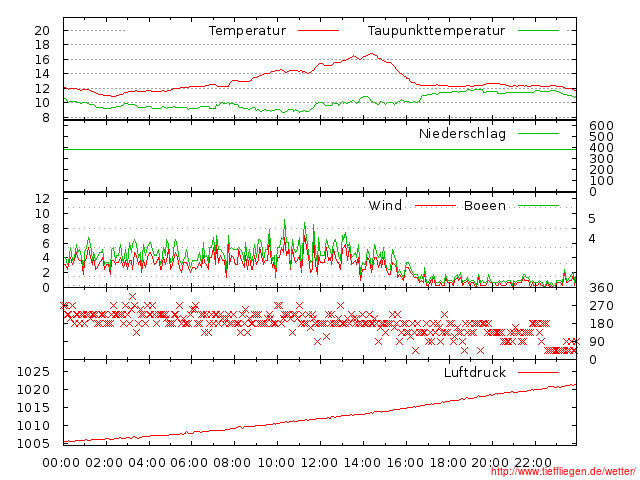Click the 180 wind direction axis value
Image resolution: width=640 pixels, height=480 pixels.
601,324
